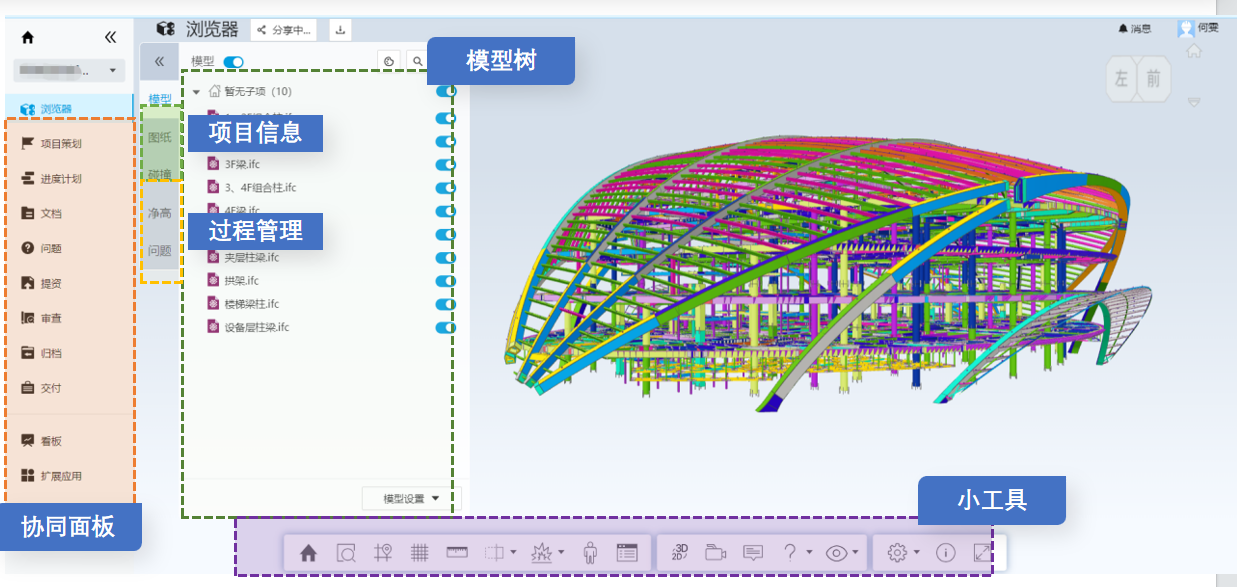The height and width of the screenshot is (587, 1237).
Task: Show the grid overlay tool
Action: click(x=420, y=552)
